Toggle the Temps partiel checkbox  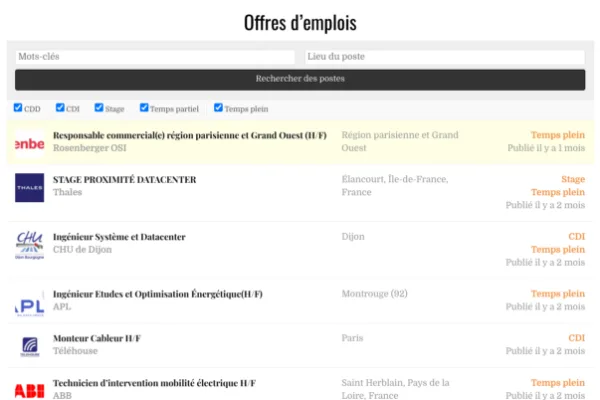(144, 108)
